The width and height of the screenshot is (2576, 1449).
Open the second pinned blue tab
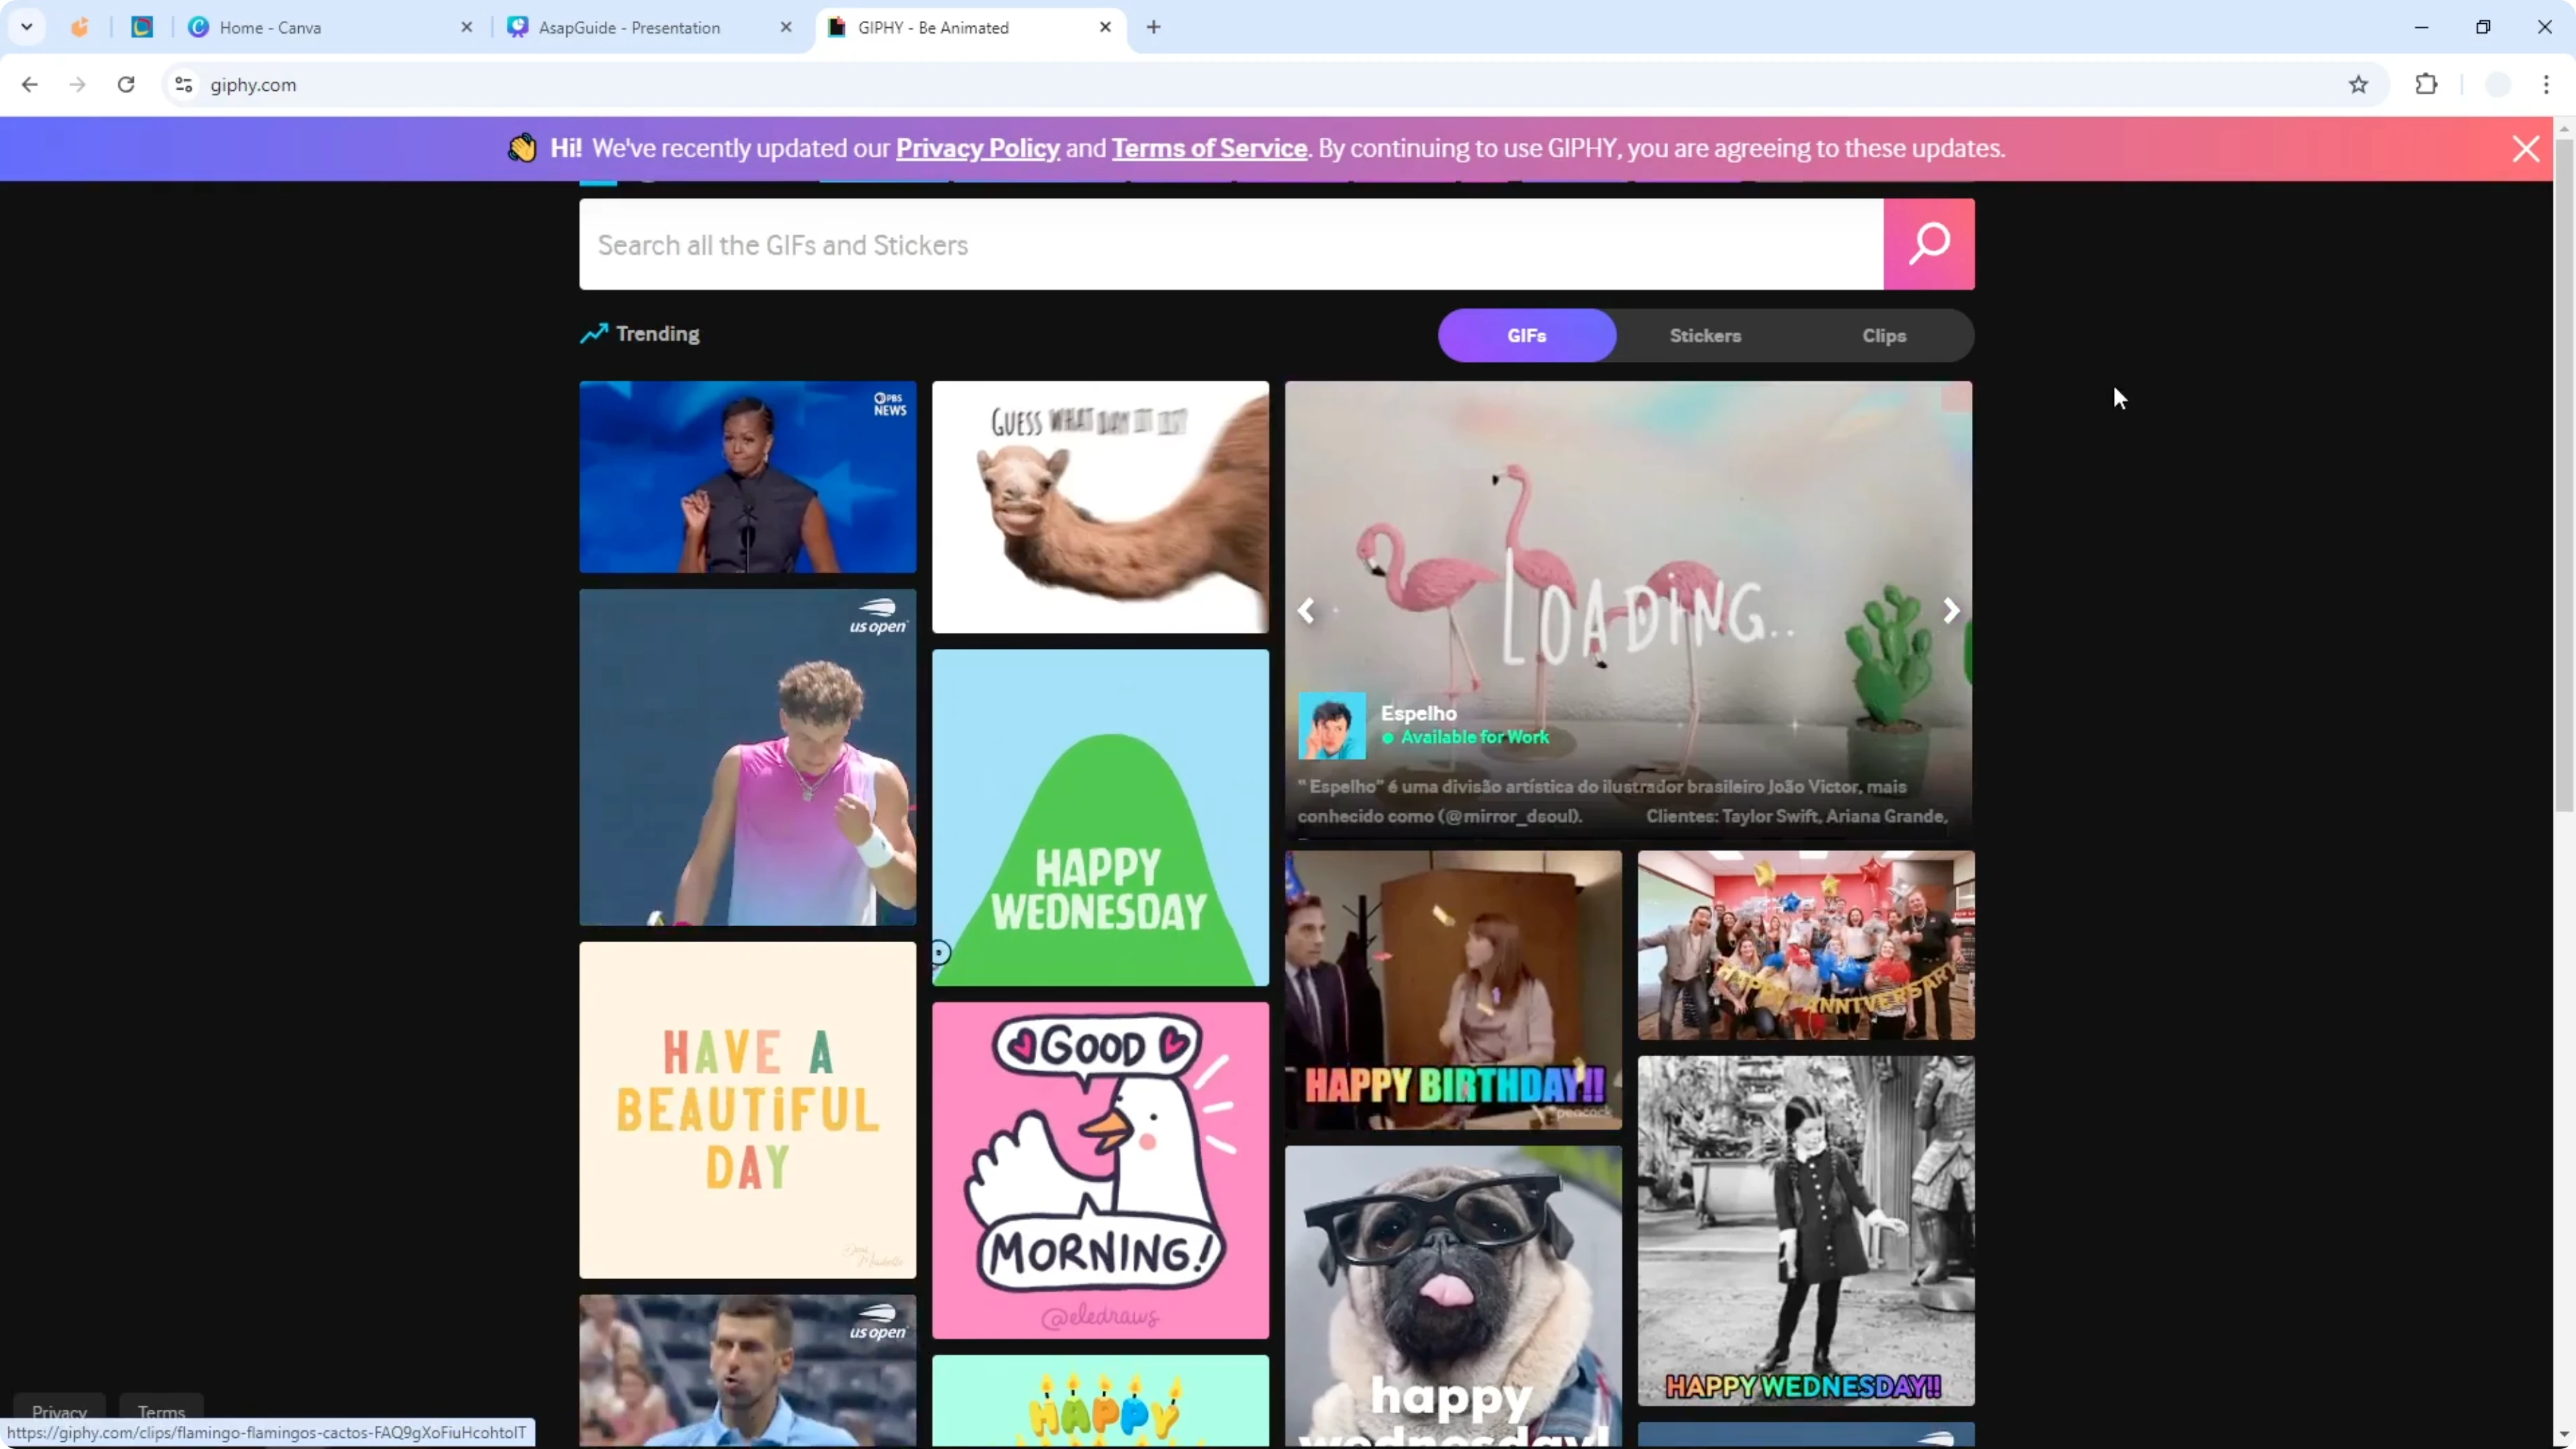(x=142, y=27)
